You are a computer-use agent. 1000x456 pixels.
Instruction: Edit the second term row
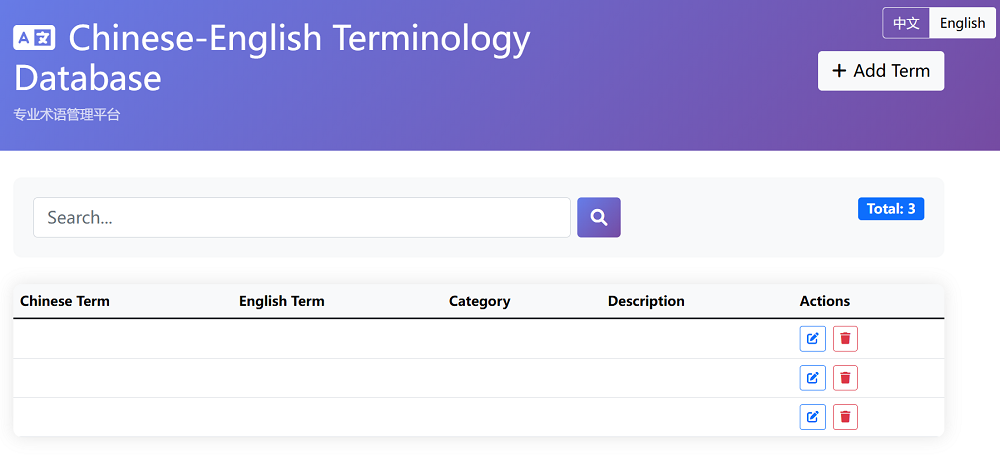[x=812, y=378]
